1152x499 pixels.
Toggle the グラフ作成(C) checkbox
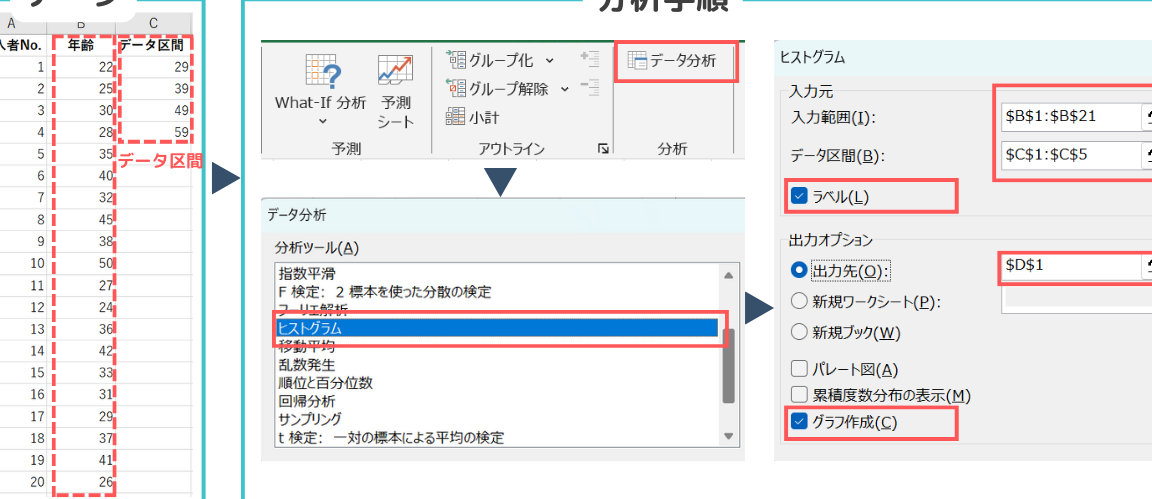point(799,422)
